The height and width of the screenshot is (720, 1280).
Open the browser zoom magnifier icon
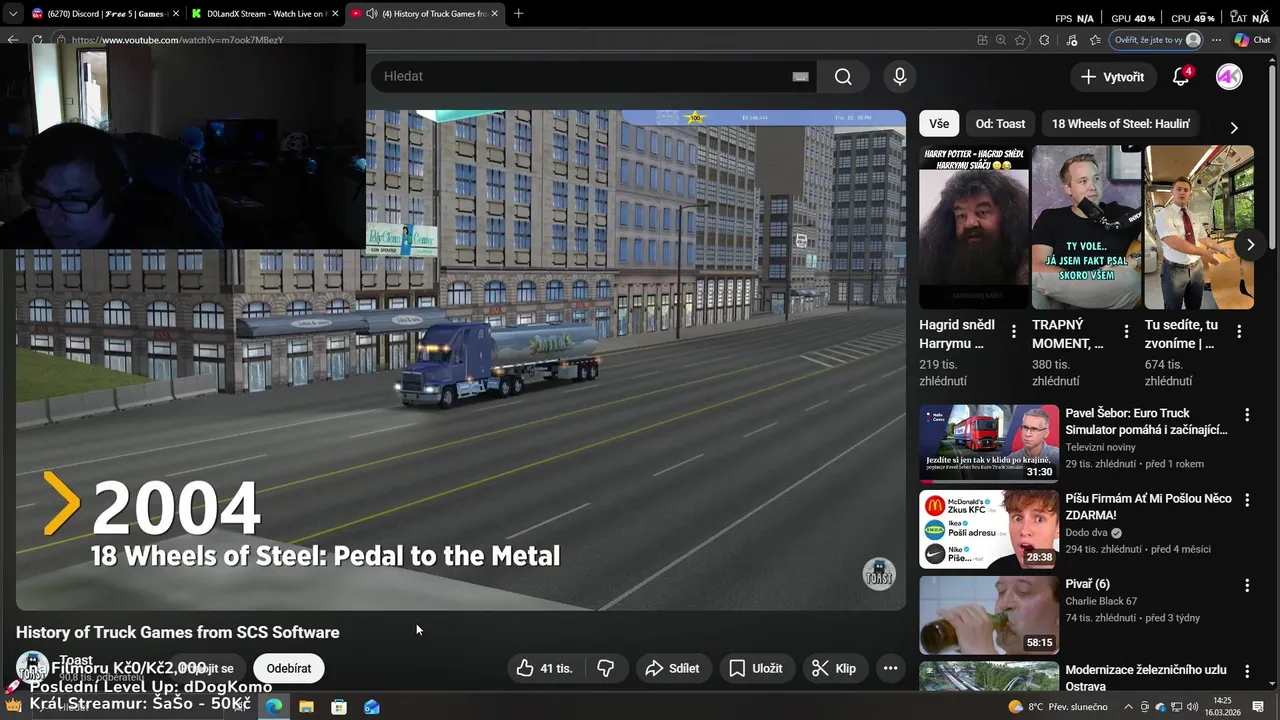(x=1001, y=40)
